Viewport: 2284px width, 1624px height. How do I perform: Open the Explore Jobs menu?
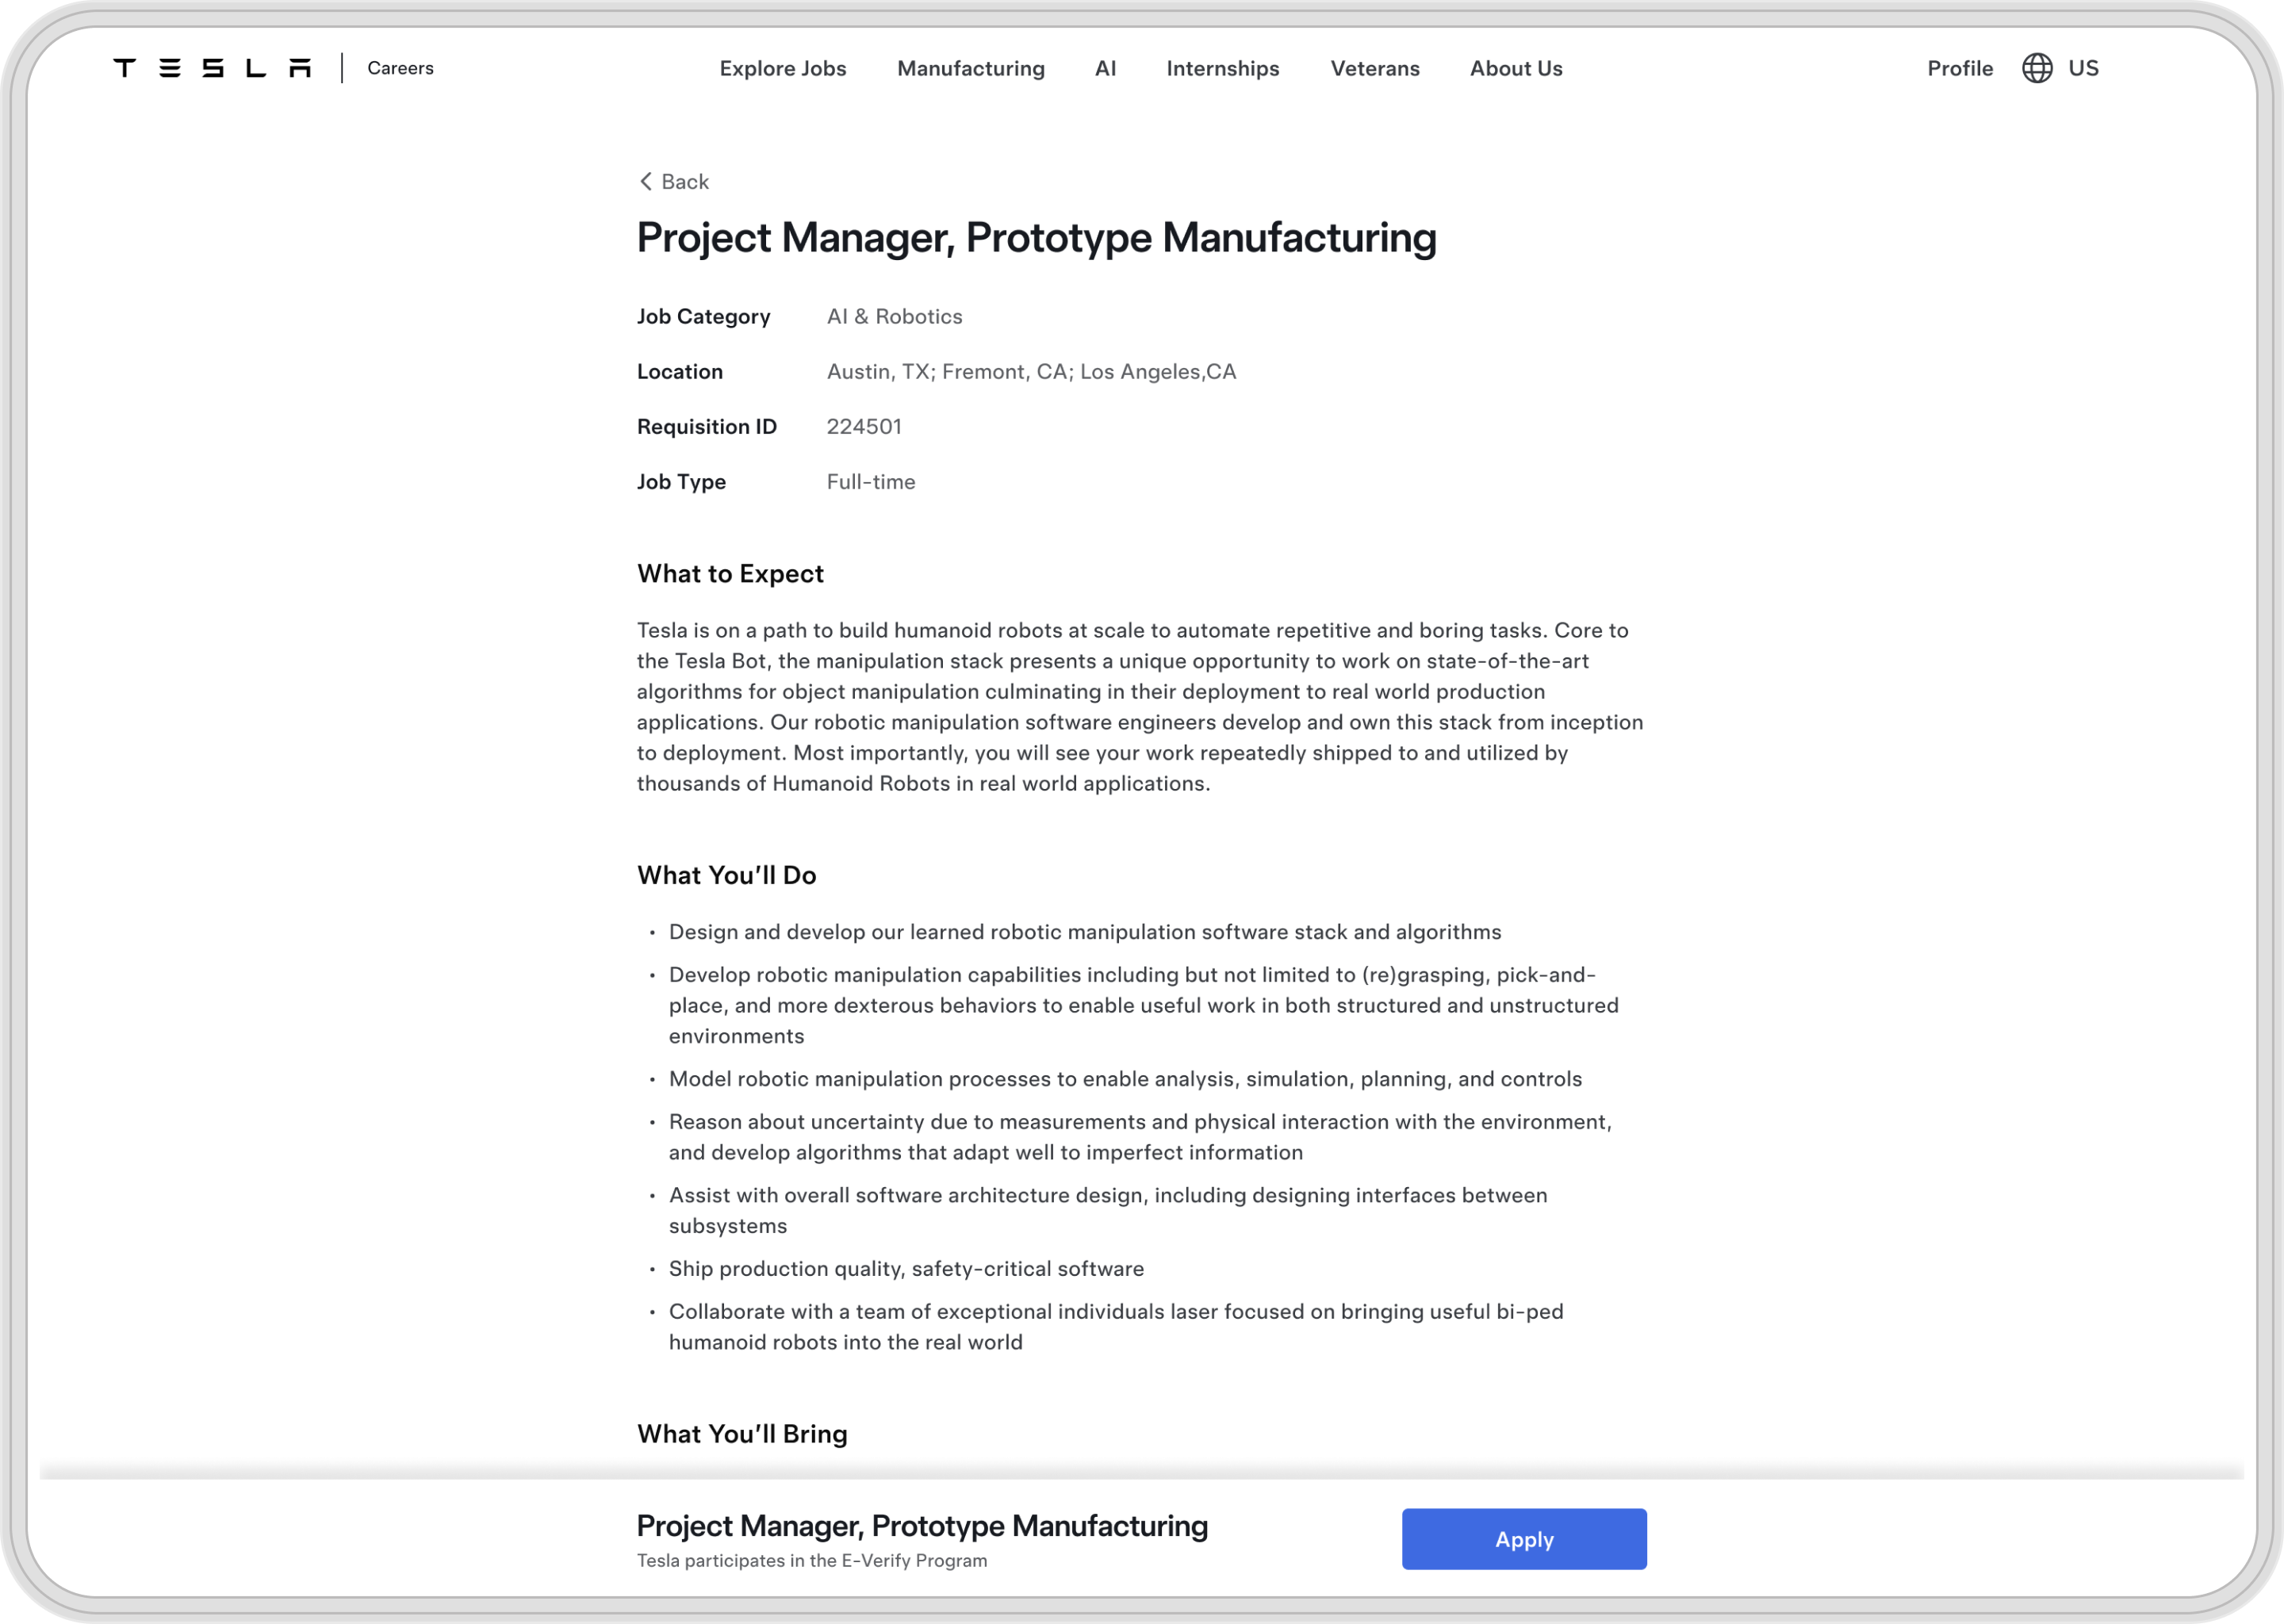coord(782,68)
